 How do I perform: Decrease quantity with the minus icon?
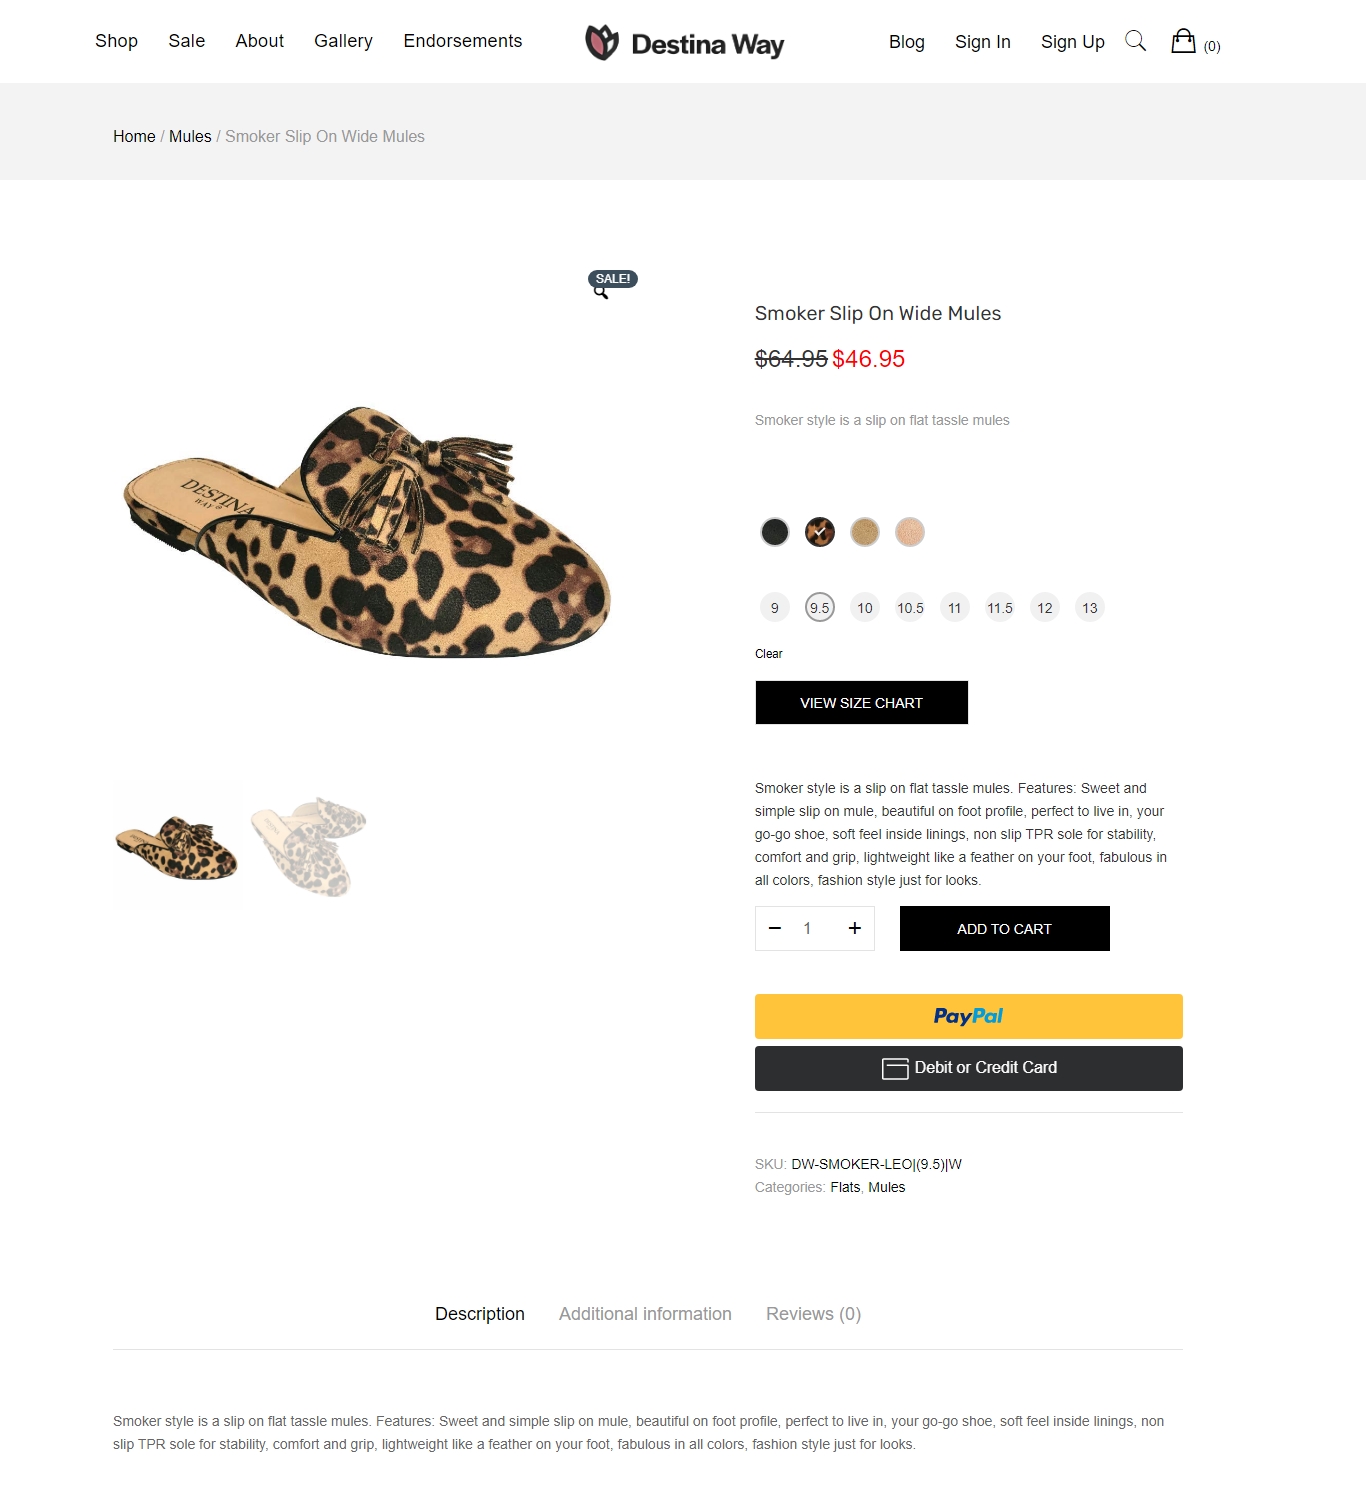[774, 928]
